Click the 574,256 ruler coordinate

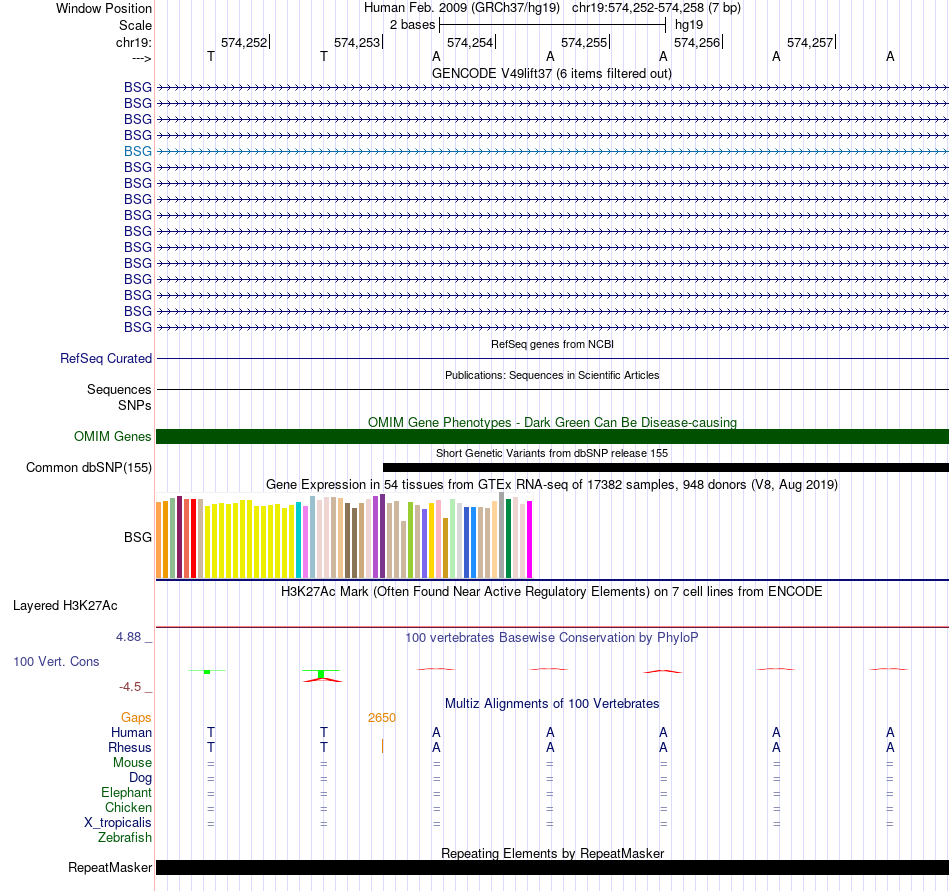pyautogui.click(x=697, y=42)
